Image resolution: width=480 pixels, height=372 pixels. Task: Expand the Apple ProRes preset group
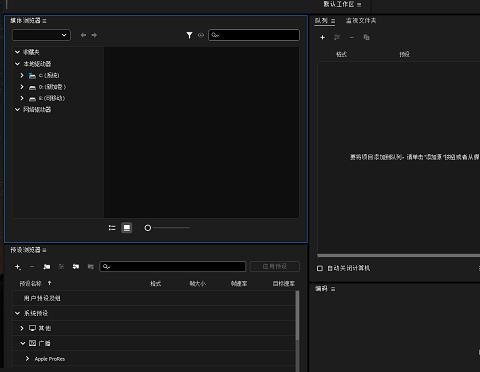click(27, 359)
